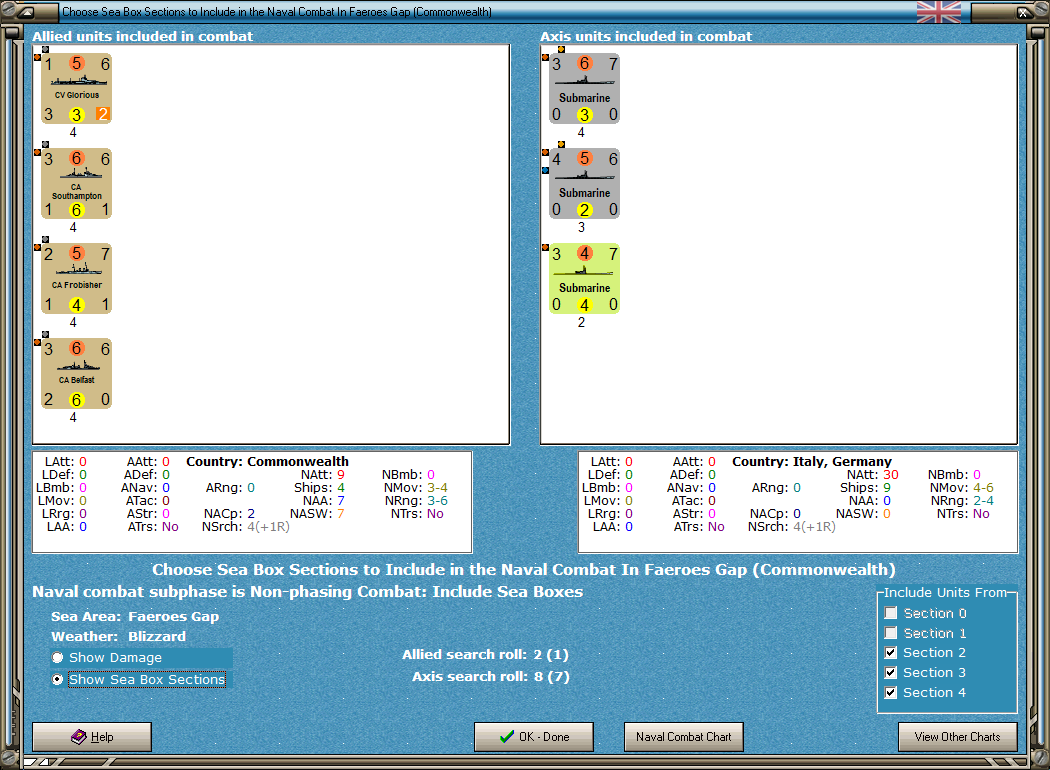Click the Axis Ships: 9 value
The image size is (1050, 770).
(x=887, y=487)
